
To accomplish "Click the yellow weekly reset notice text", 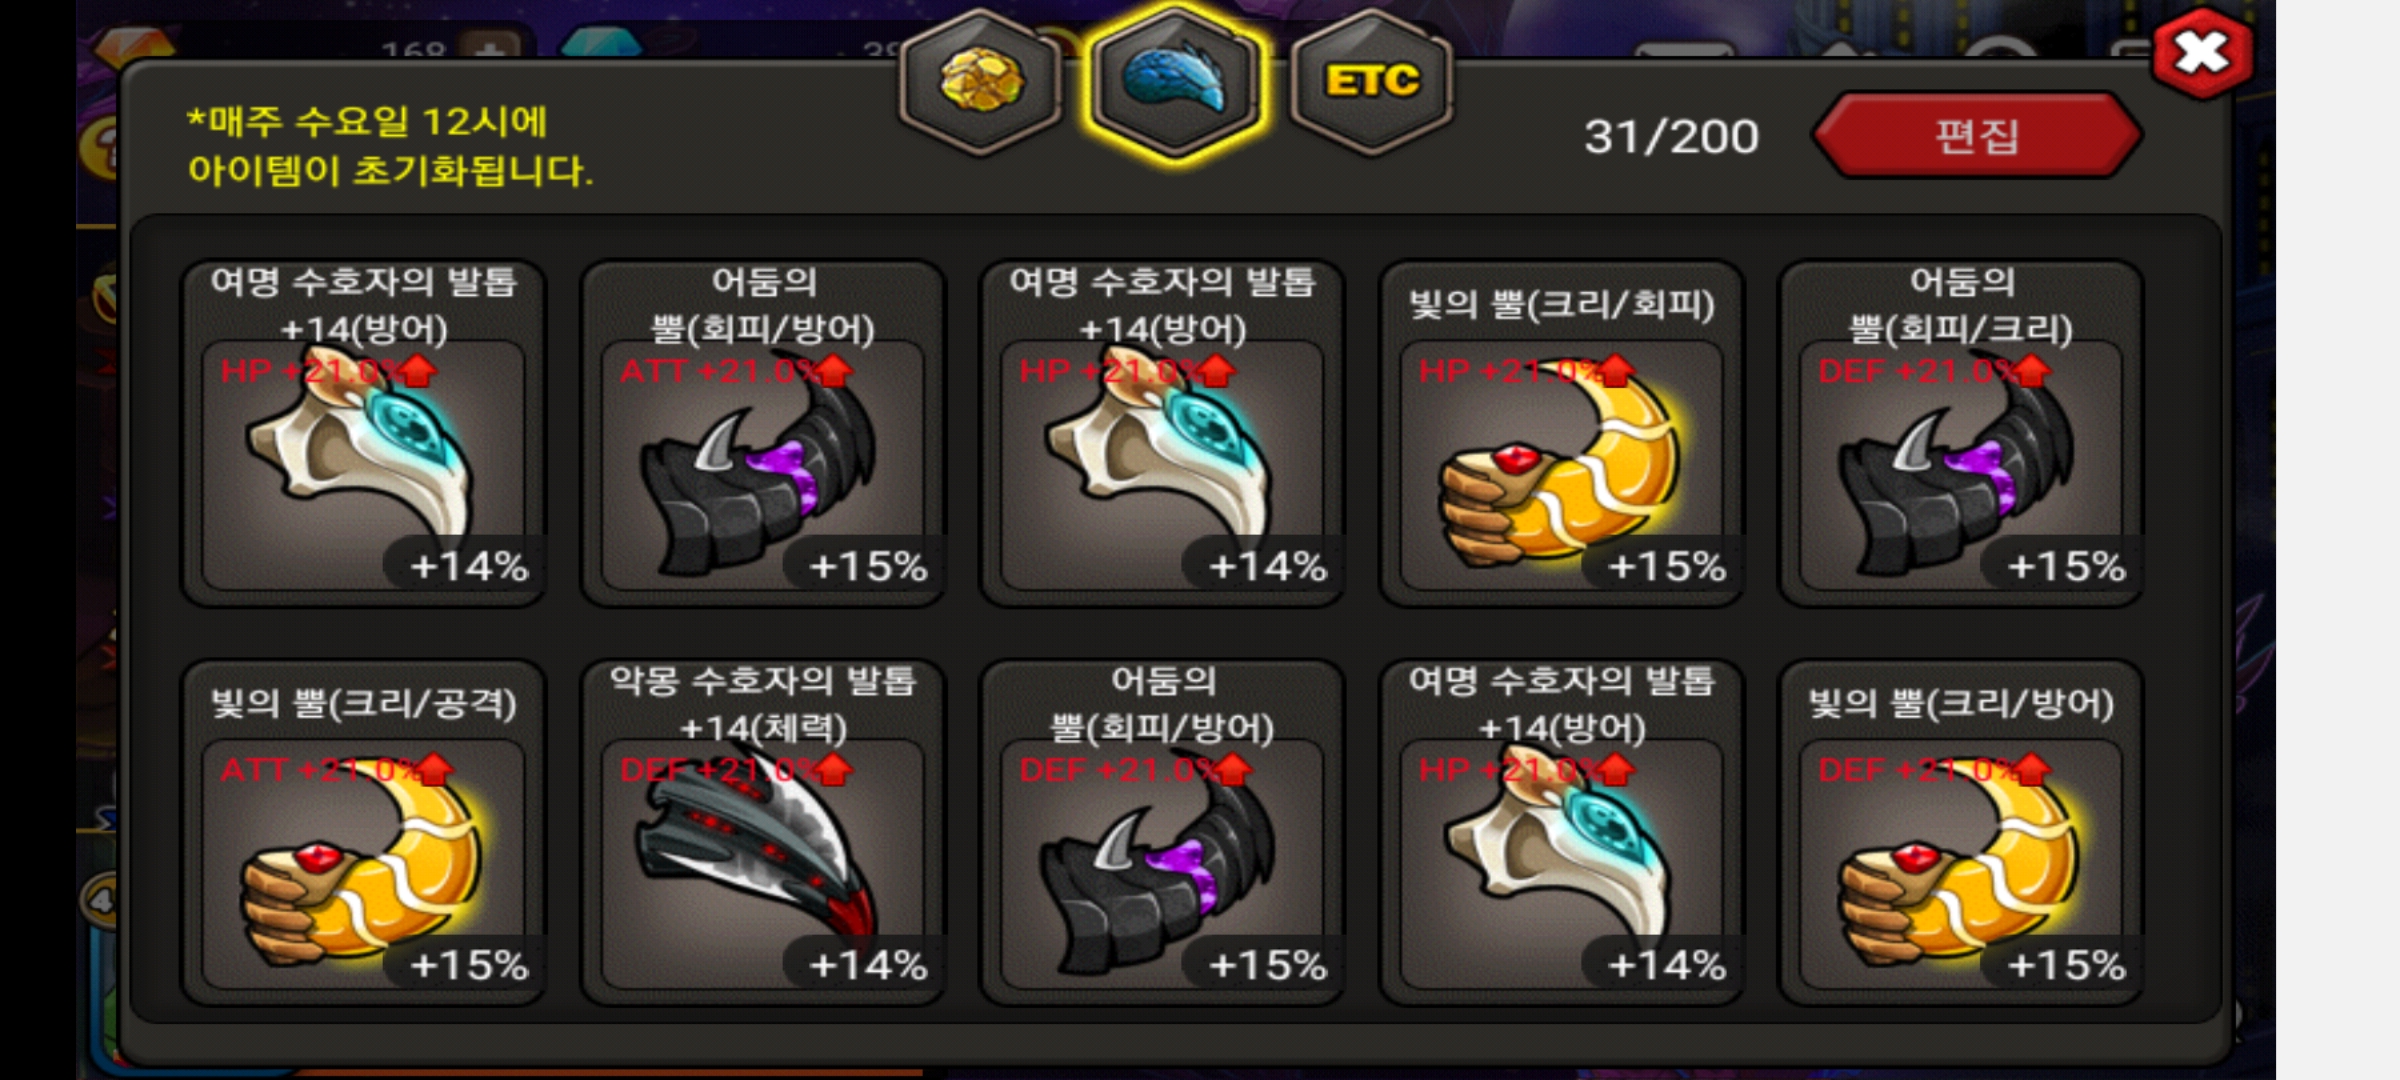I will click(389, 146).
